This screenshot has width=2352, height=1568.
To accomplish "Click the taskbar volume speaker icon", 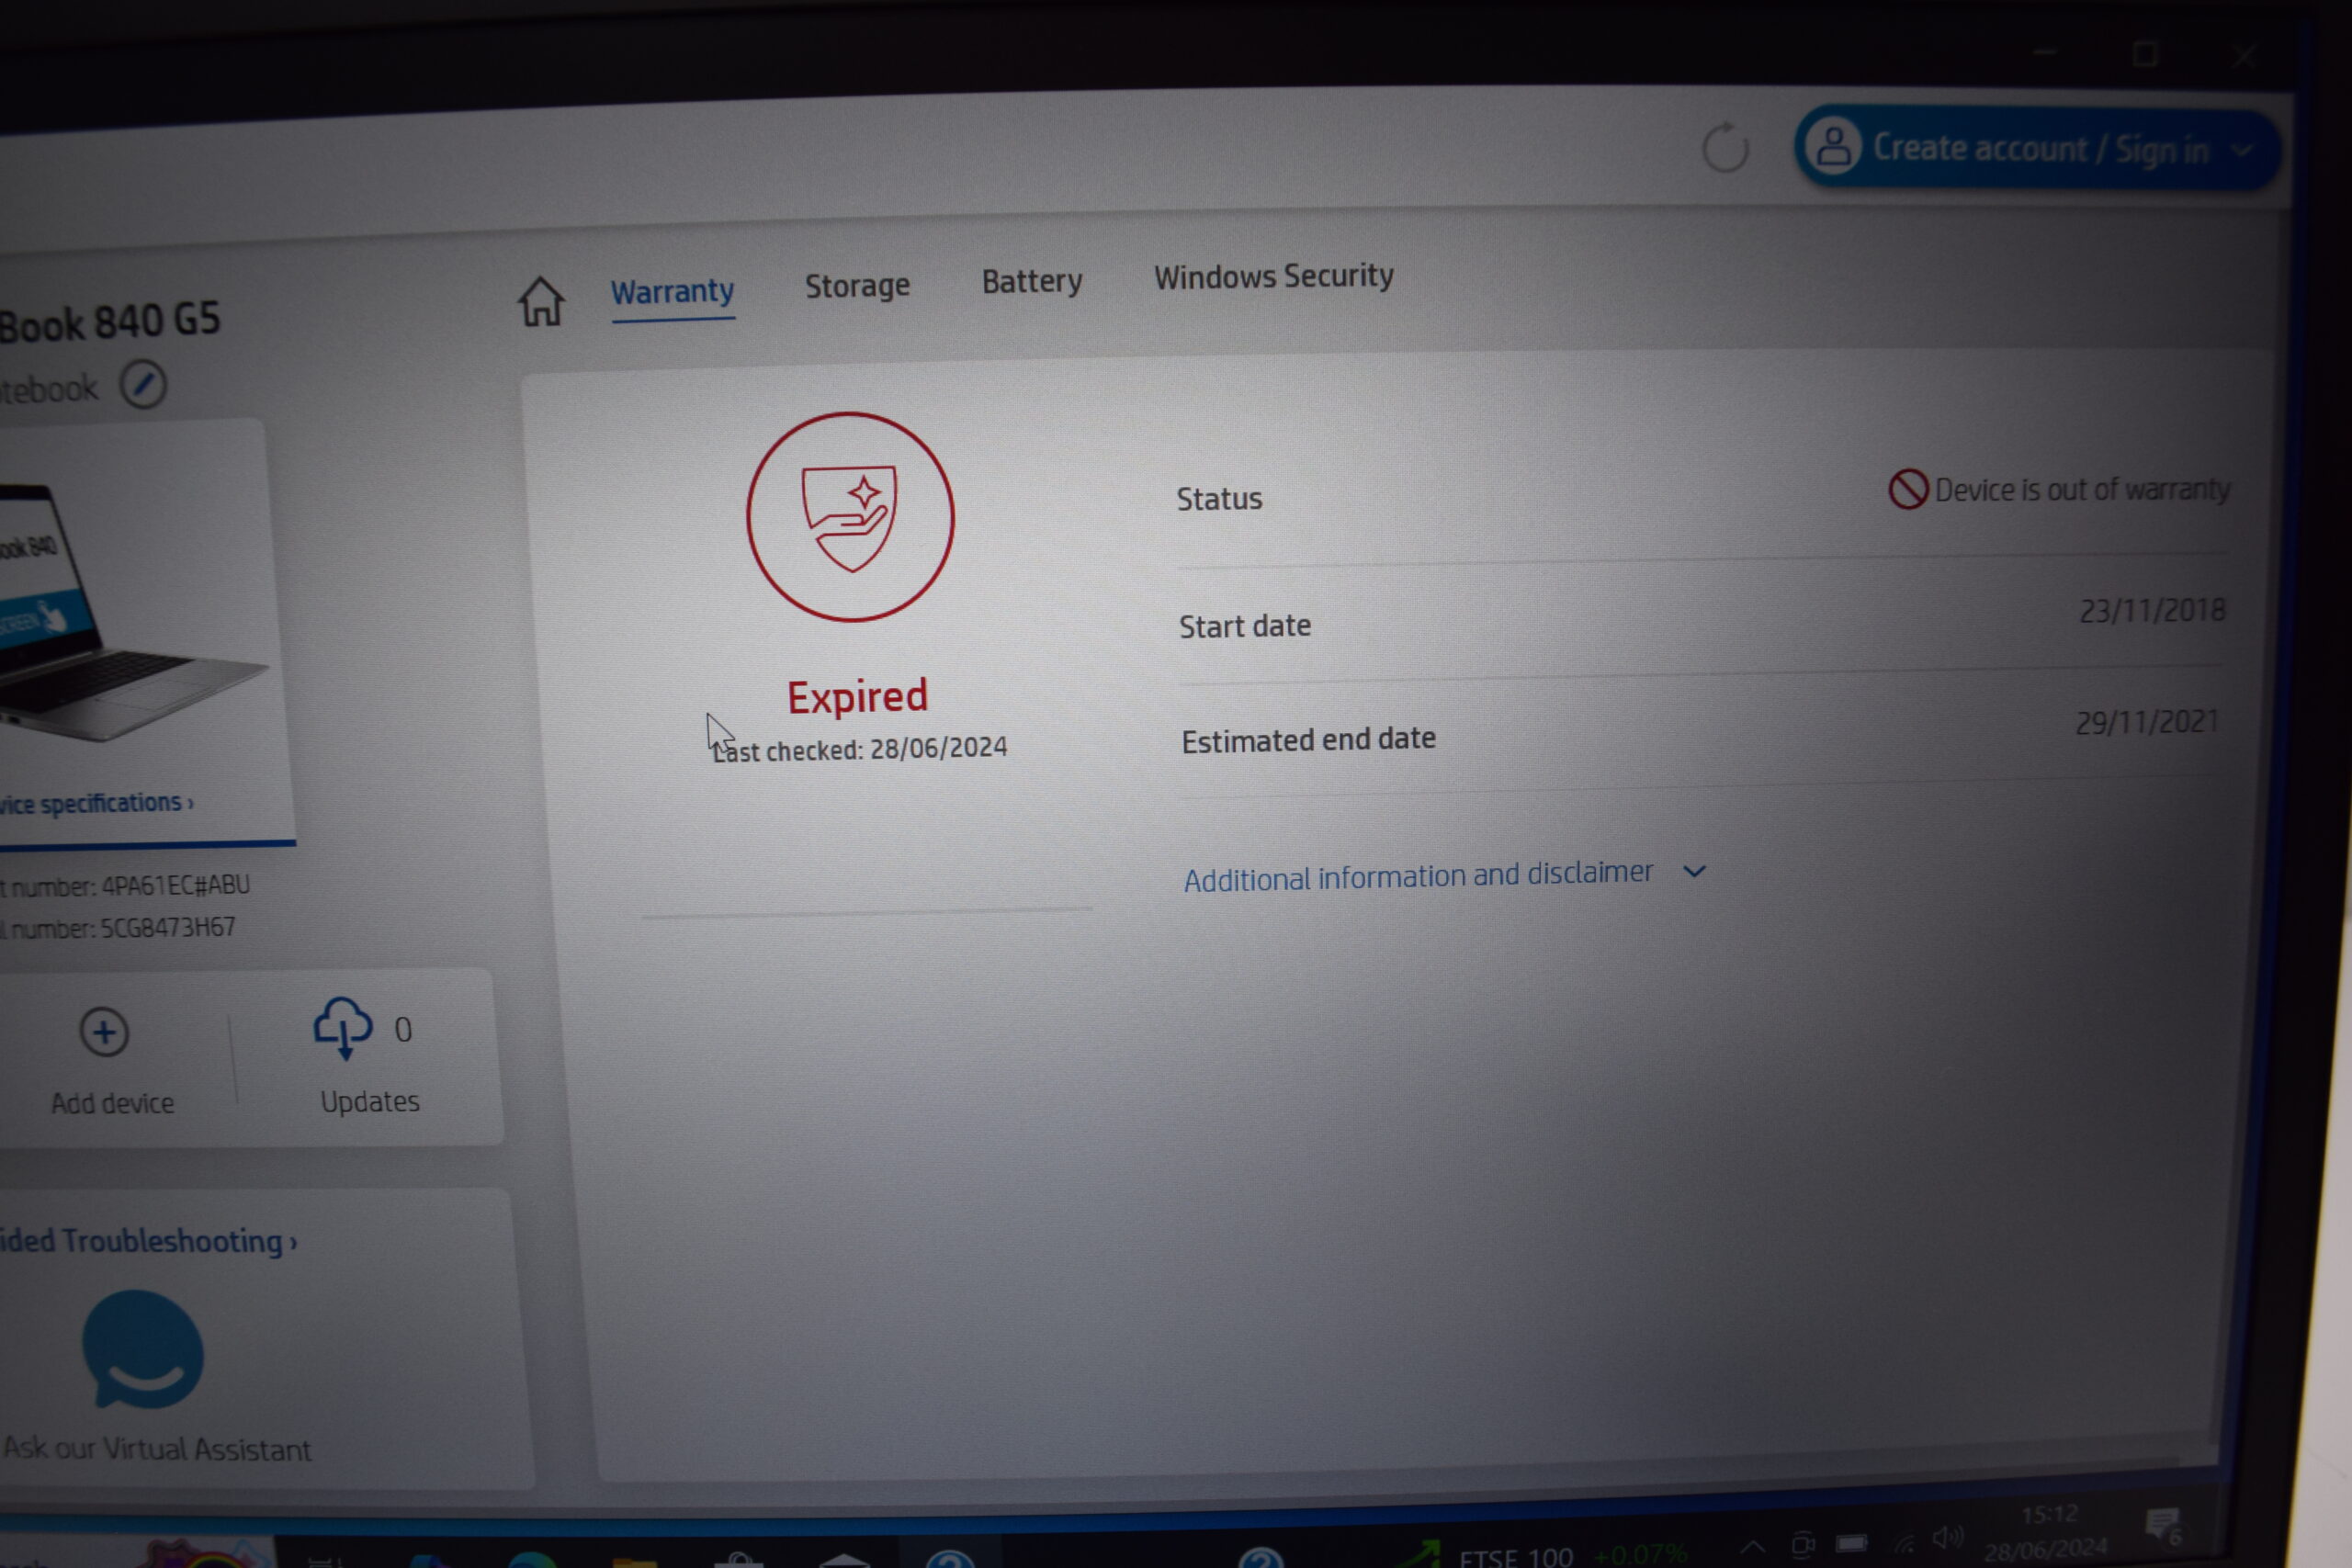I will click(1947, 1538).
